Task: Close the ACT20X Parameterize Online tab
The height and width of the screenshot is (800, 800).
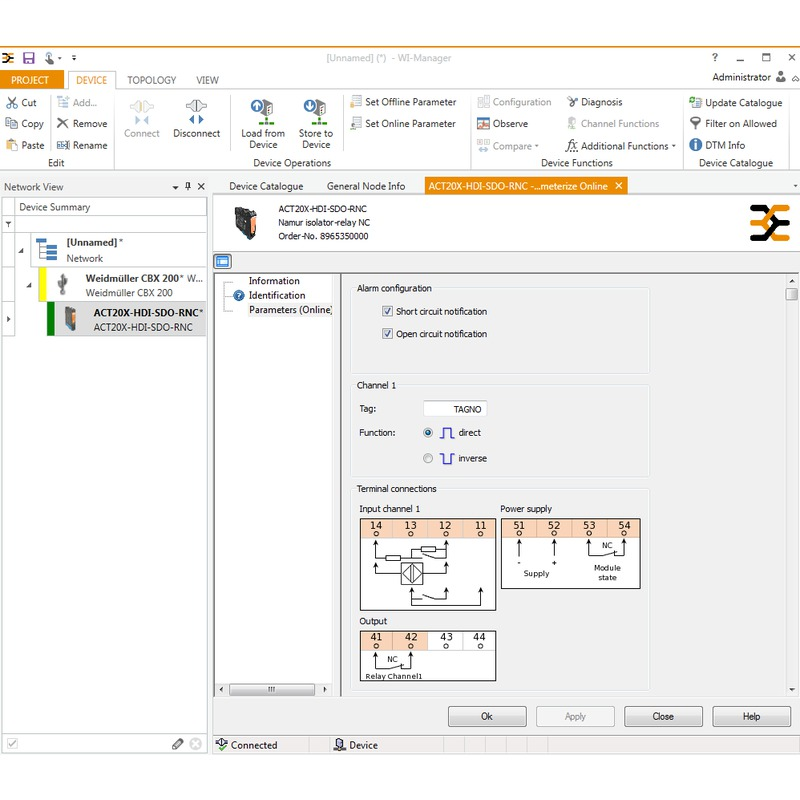Action: click(618, 186)
